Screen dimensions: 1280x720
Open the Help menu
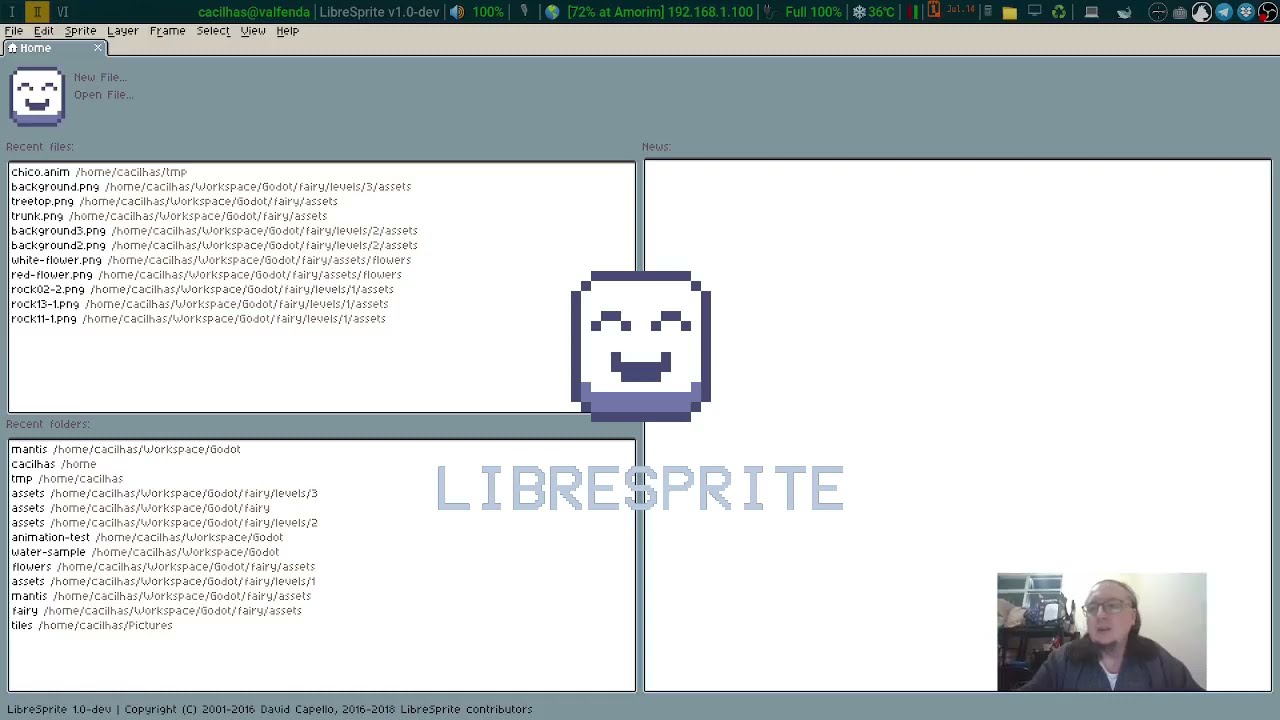pos(287,31)
